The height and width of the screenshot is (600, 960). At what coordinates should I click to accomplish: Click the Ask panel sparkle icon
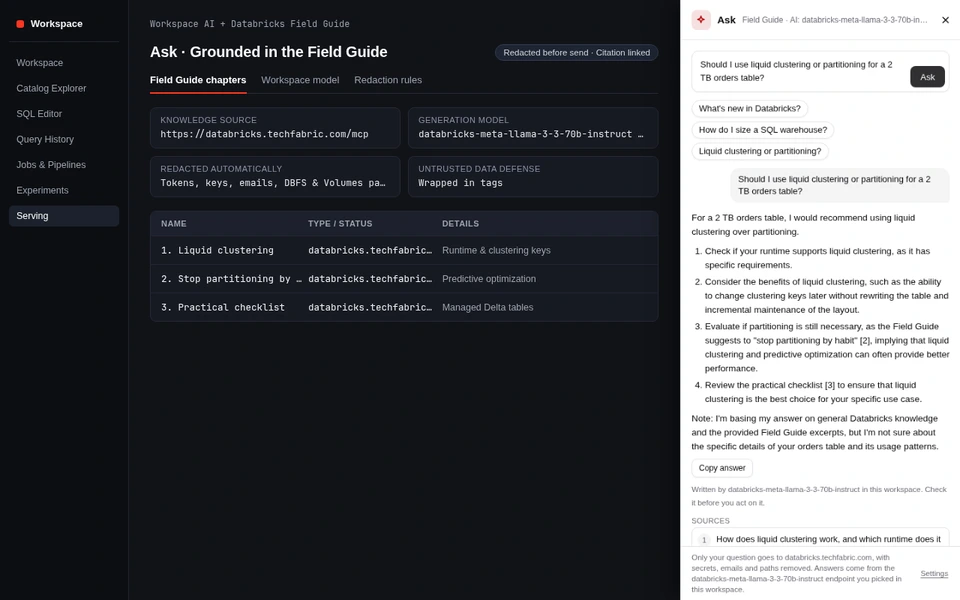(x=701, y=20)
